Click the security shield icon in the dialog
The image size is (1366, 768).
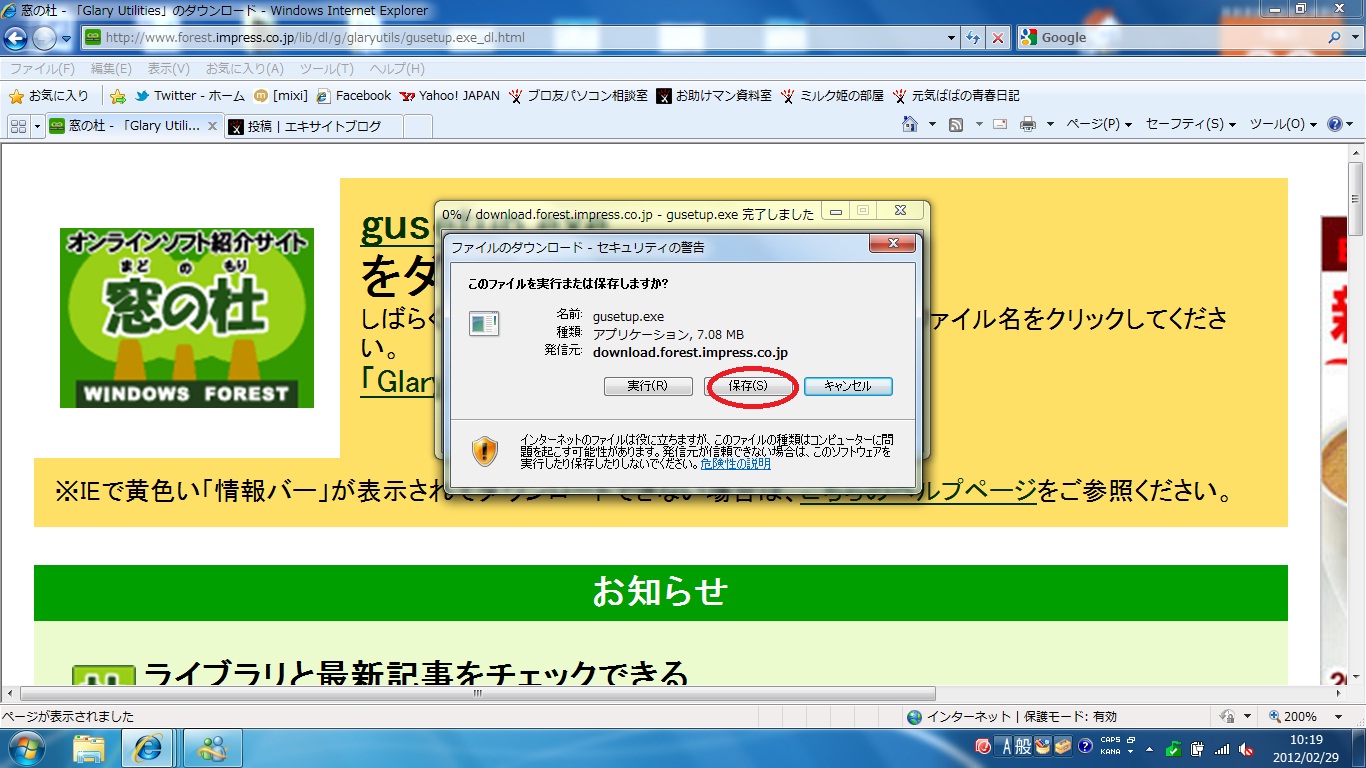click(x=485, y=451)
